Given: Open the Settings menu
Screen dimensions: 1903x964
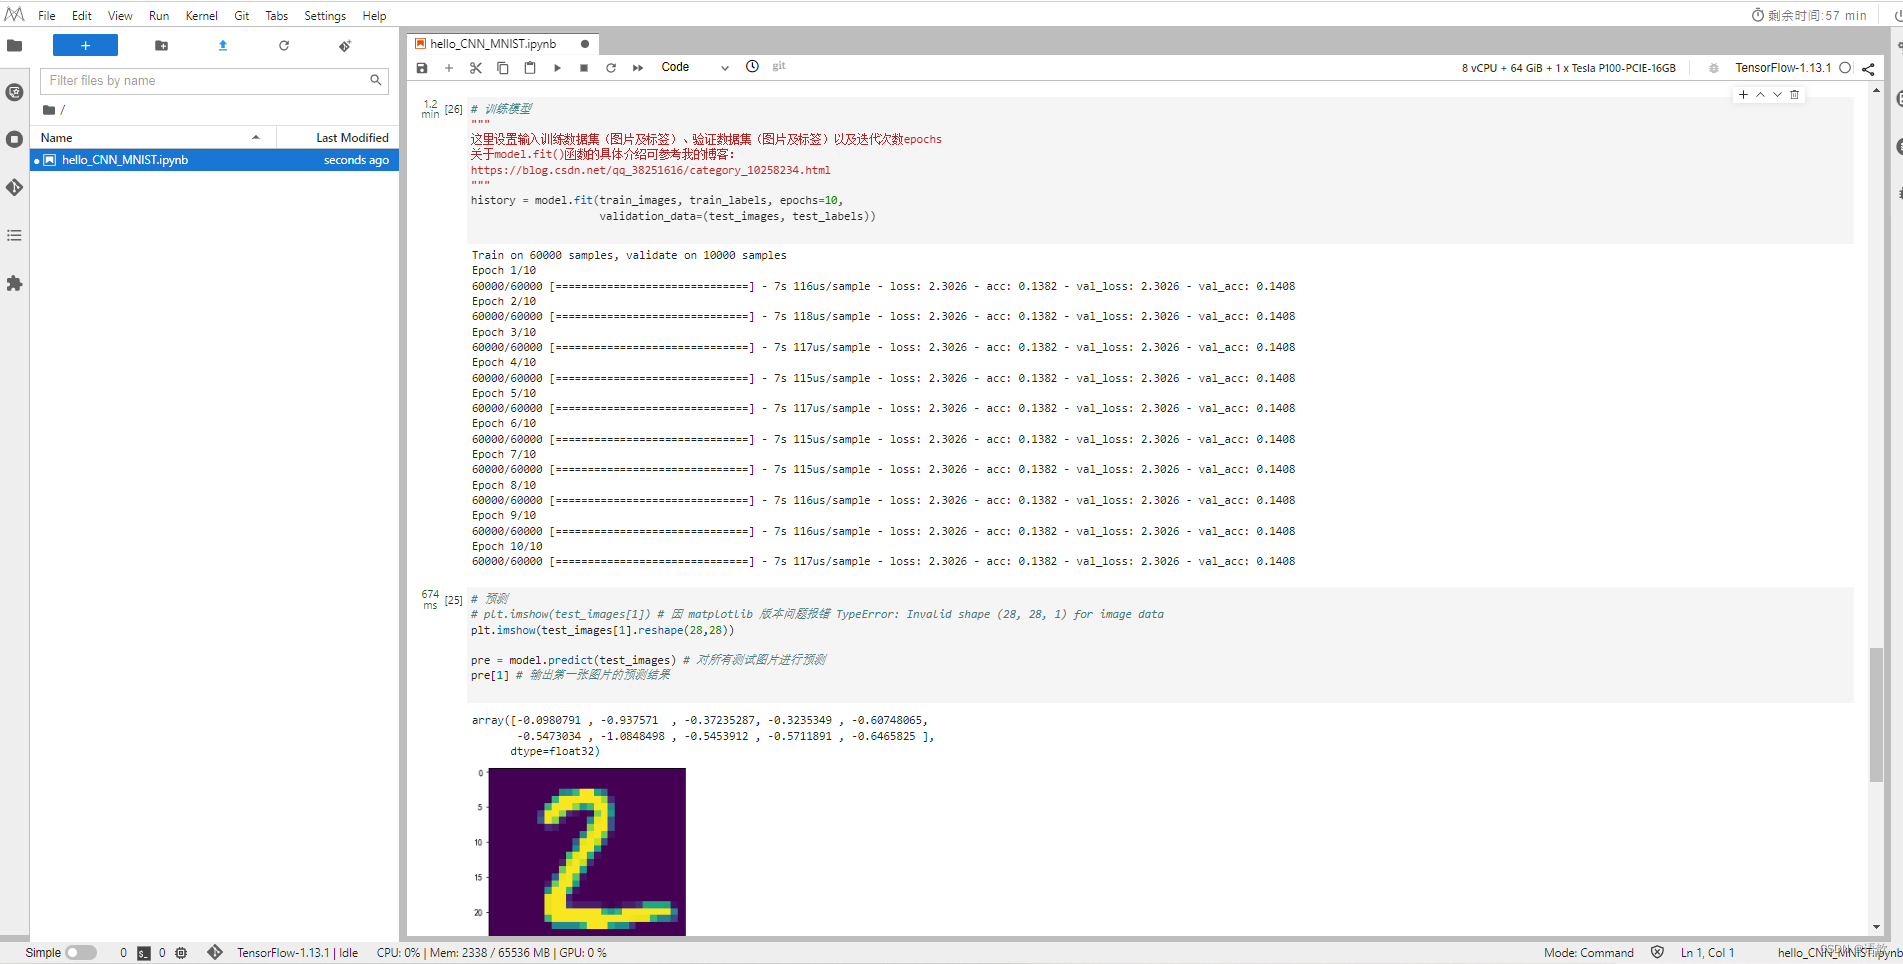Looking at the screenshot, I should (325, 16).
